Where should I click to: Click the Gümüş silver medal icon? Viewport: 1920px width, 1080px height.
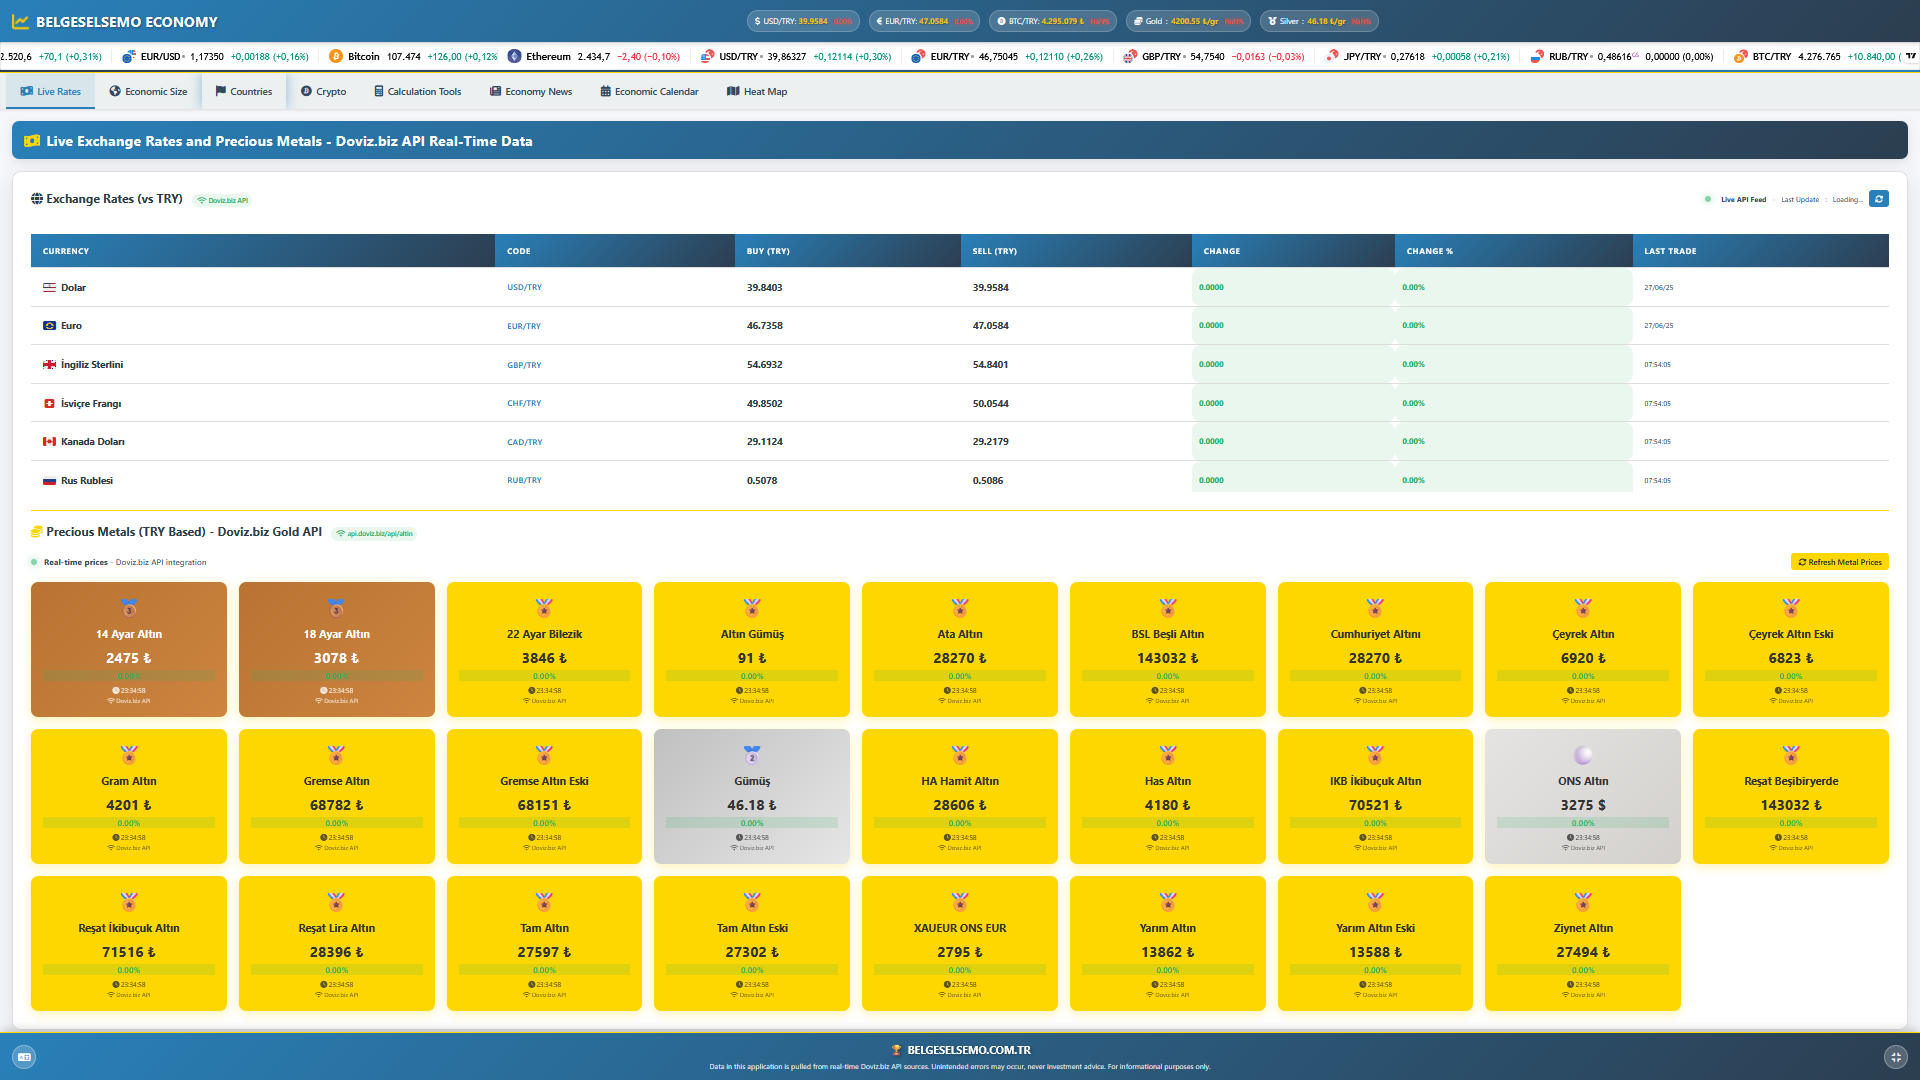(752, 756)
